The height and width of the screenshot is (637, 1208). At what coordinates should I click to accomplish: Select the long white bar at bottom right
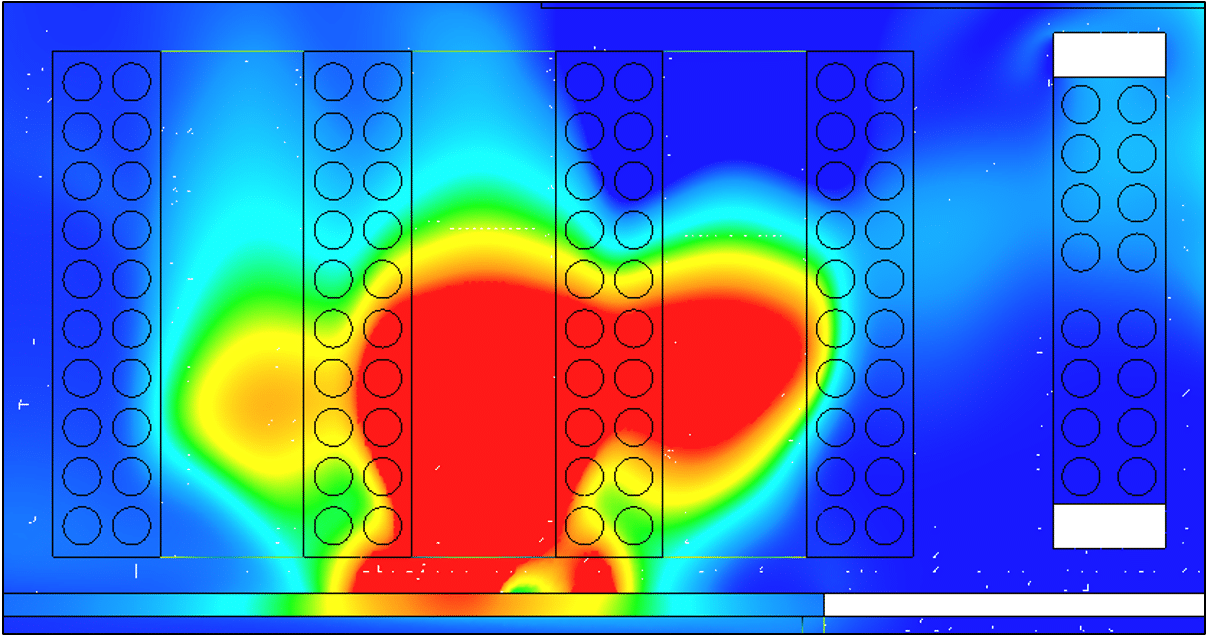pos(1013,605)
